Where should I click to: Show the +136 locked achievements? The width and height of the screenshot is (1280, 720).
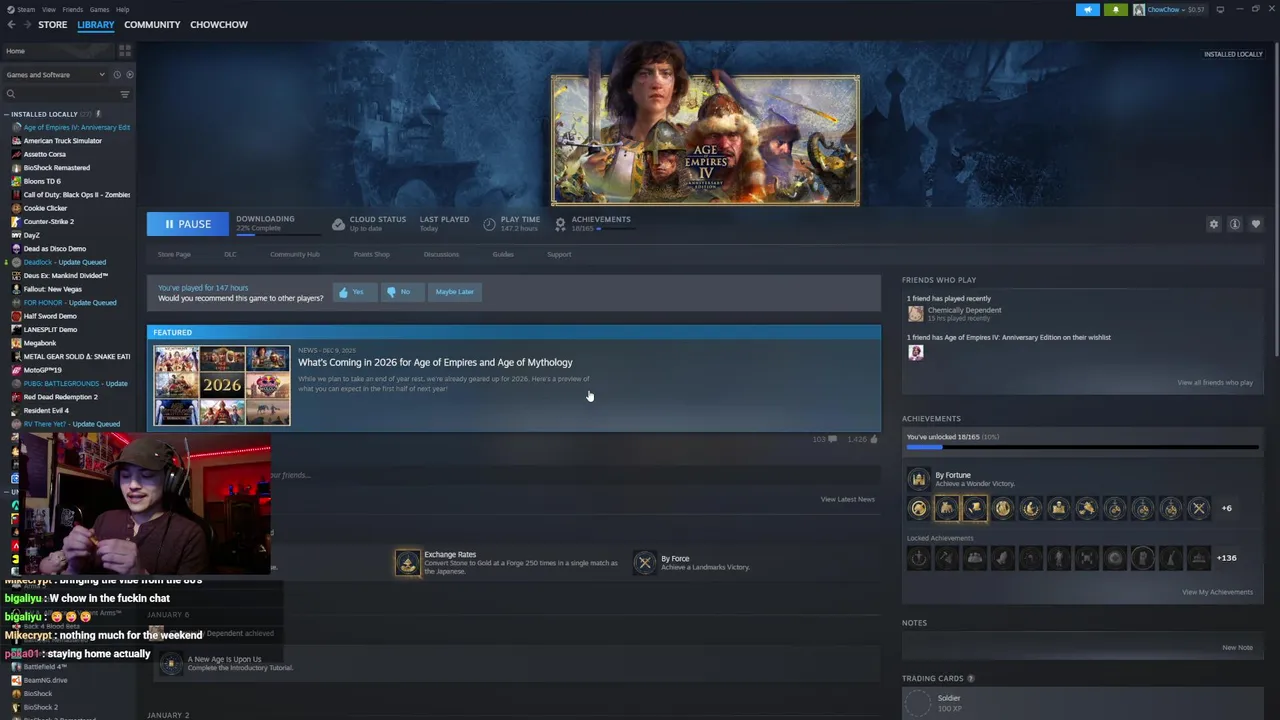point(1226,558)
